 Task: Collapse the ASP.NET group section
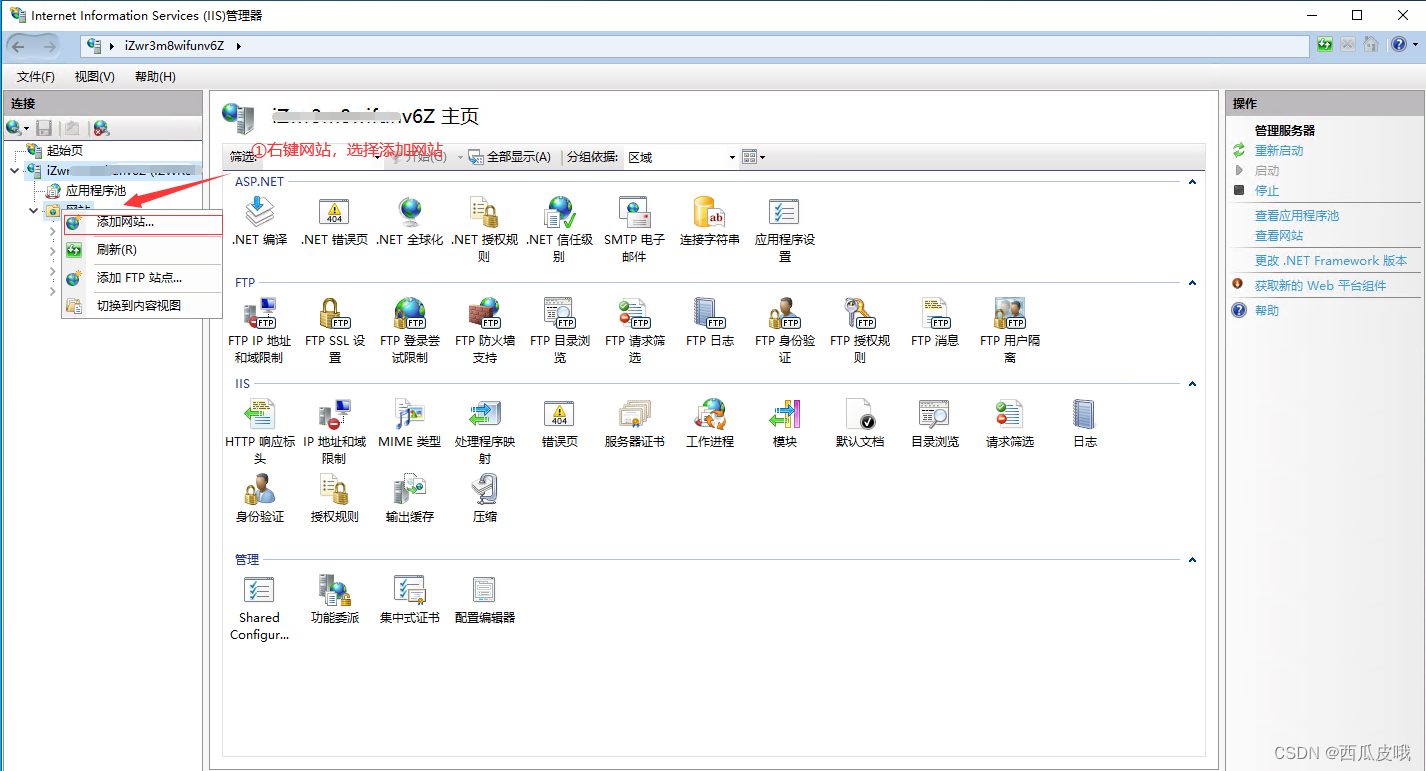click(x=1192, y=182)
